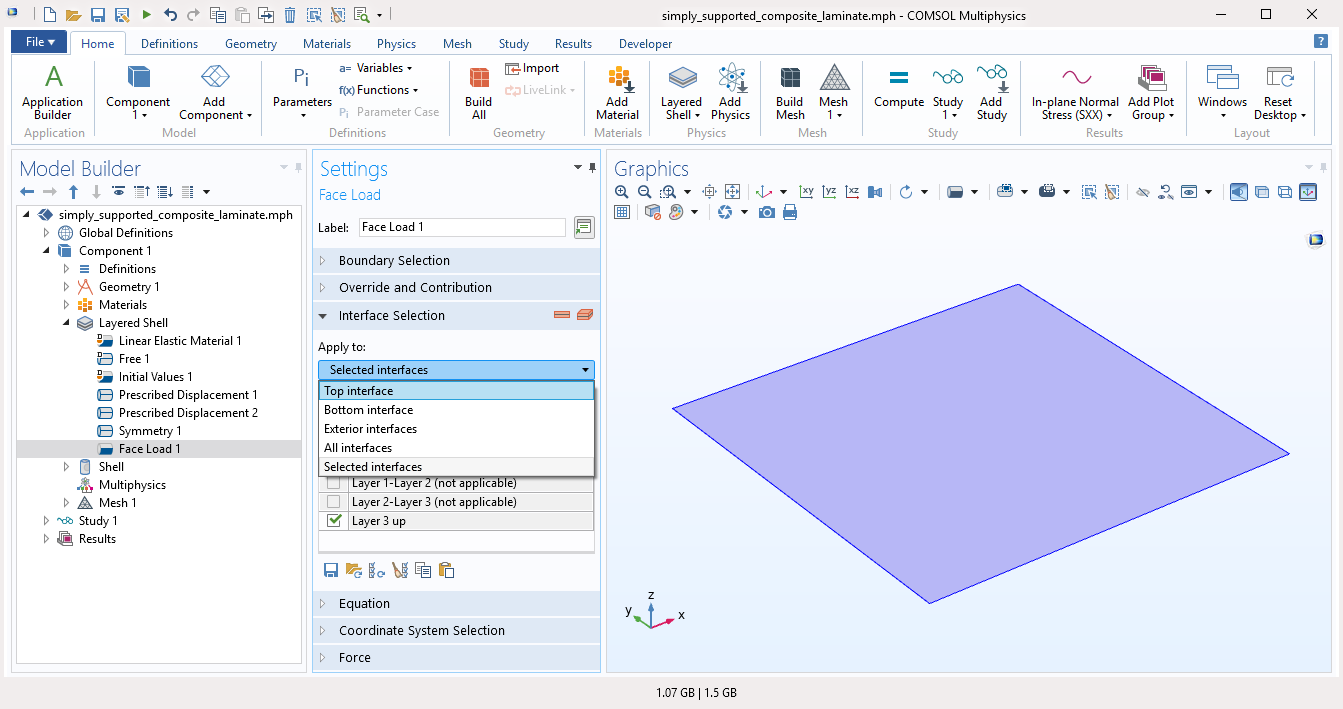The image size is (1343, 709).
Task: Uncheck the Layer 3 up checkbox
Action: [334, 521]
